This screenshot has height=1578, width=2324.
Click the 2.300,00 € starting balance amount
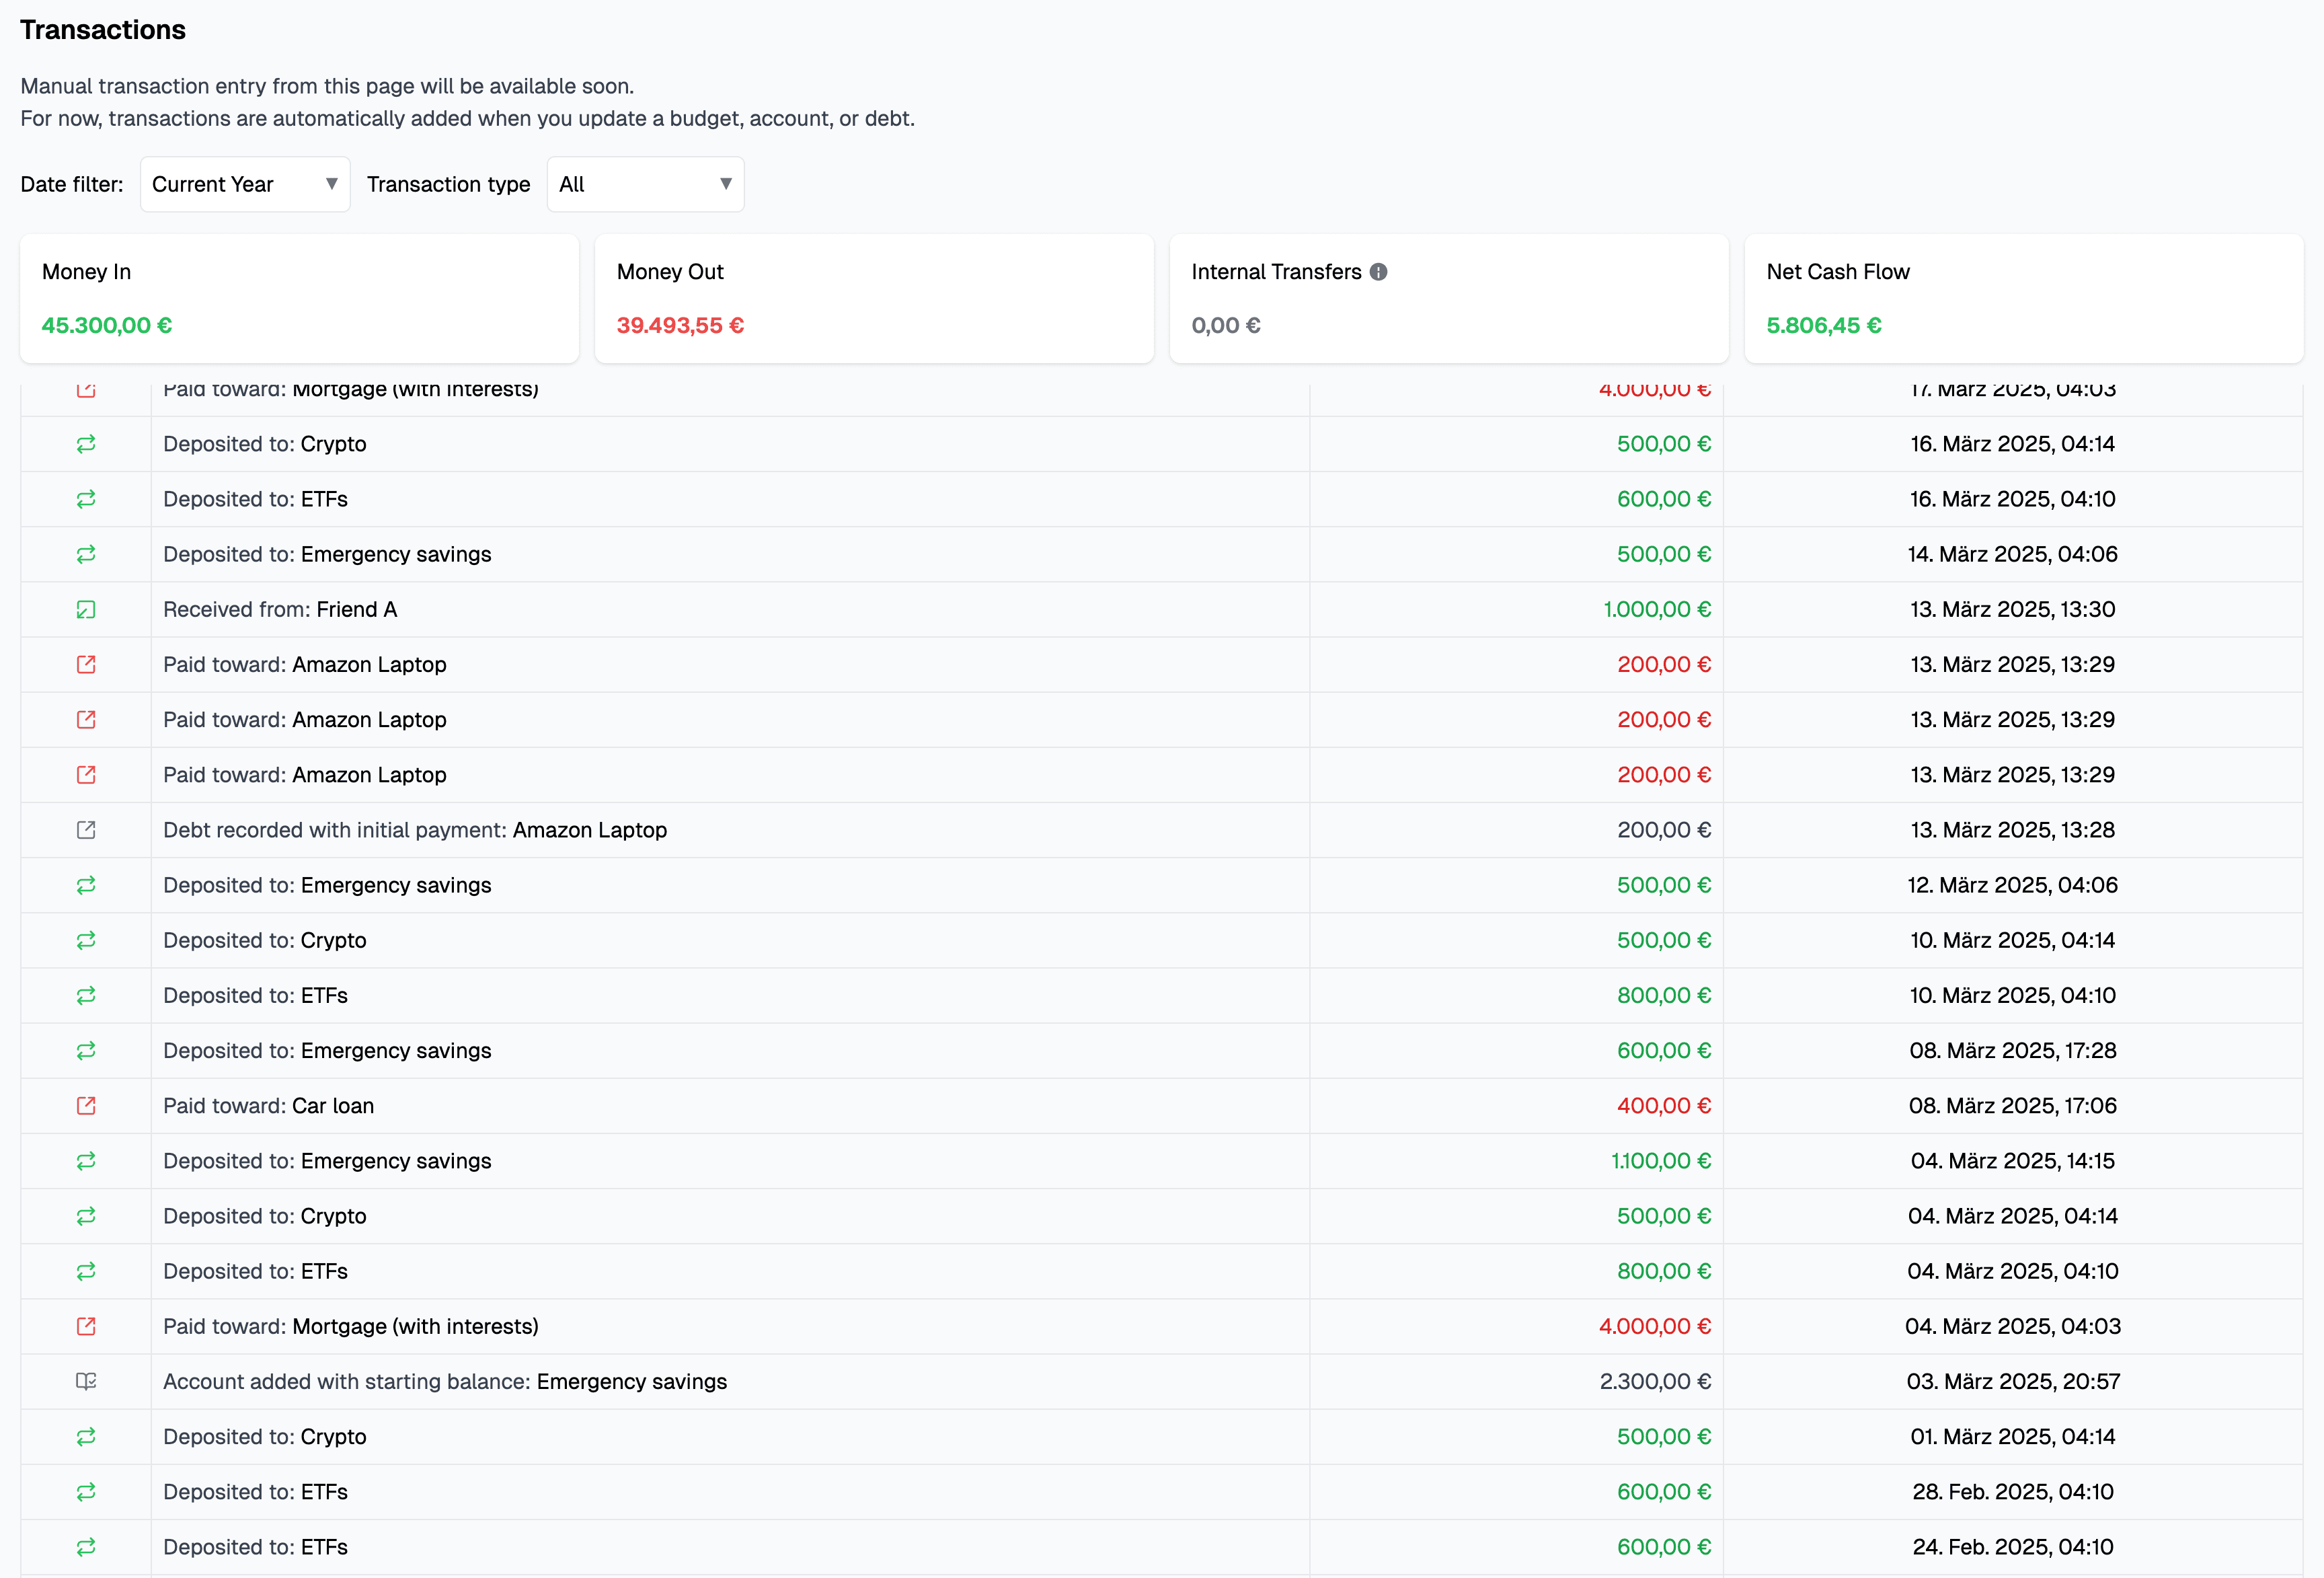pyautogui.click(x=1655, y=1381)
